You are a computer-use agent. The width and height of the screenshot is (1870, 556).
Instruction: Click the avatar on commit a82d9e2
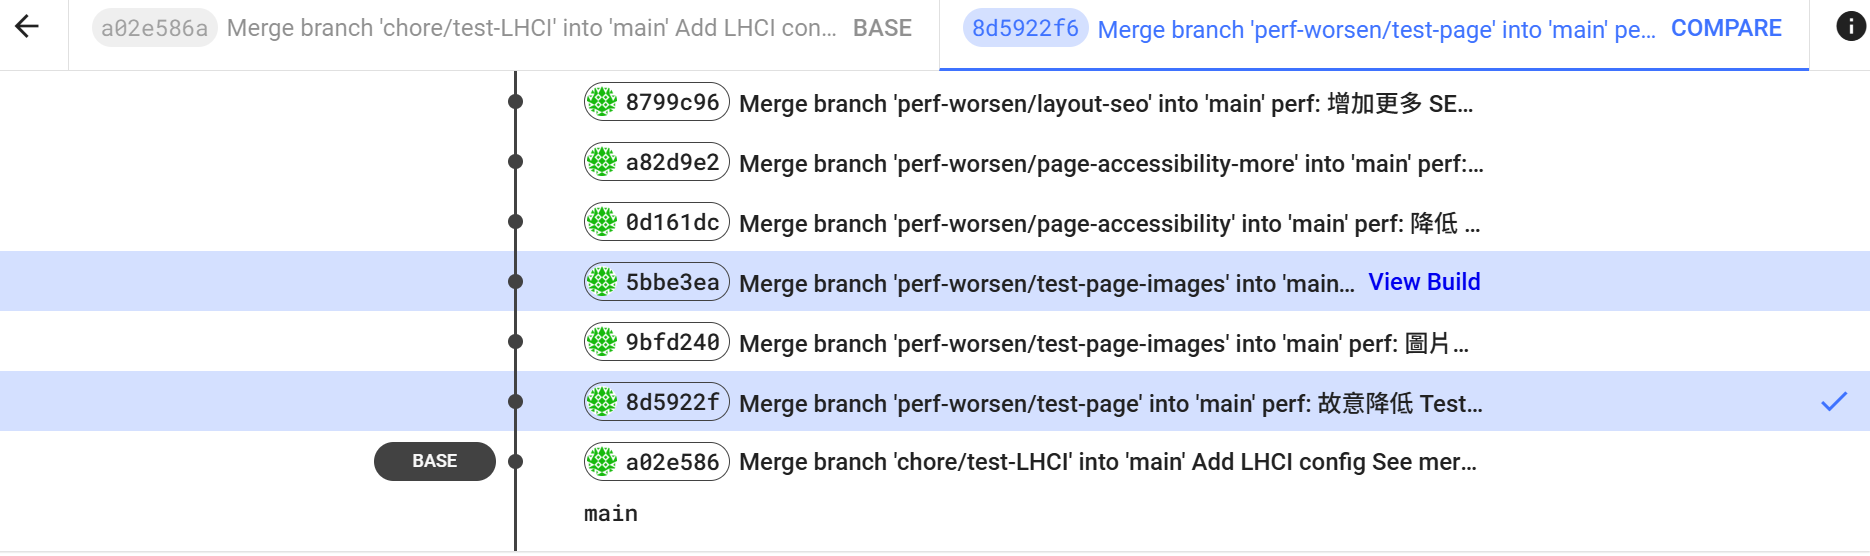[602, 162]
